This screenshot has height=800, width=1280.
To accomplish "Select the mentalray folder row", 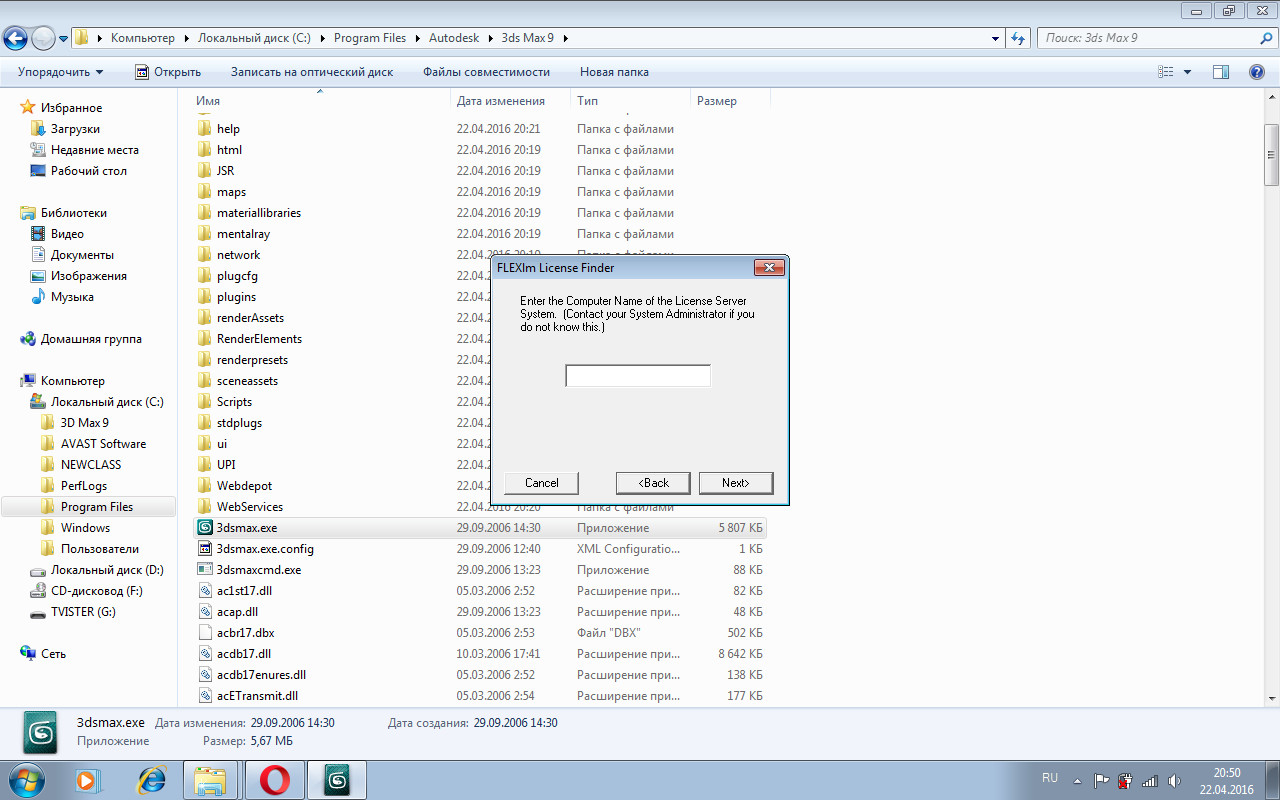I will [x=480, y=234].
